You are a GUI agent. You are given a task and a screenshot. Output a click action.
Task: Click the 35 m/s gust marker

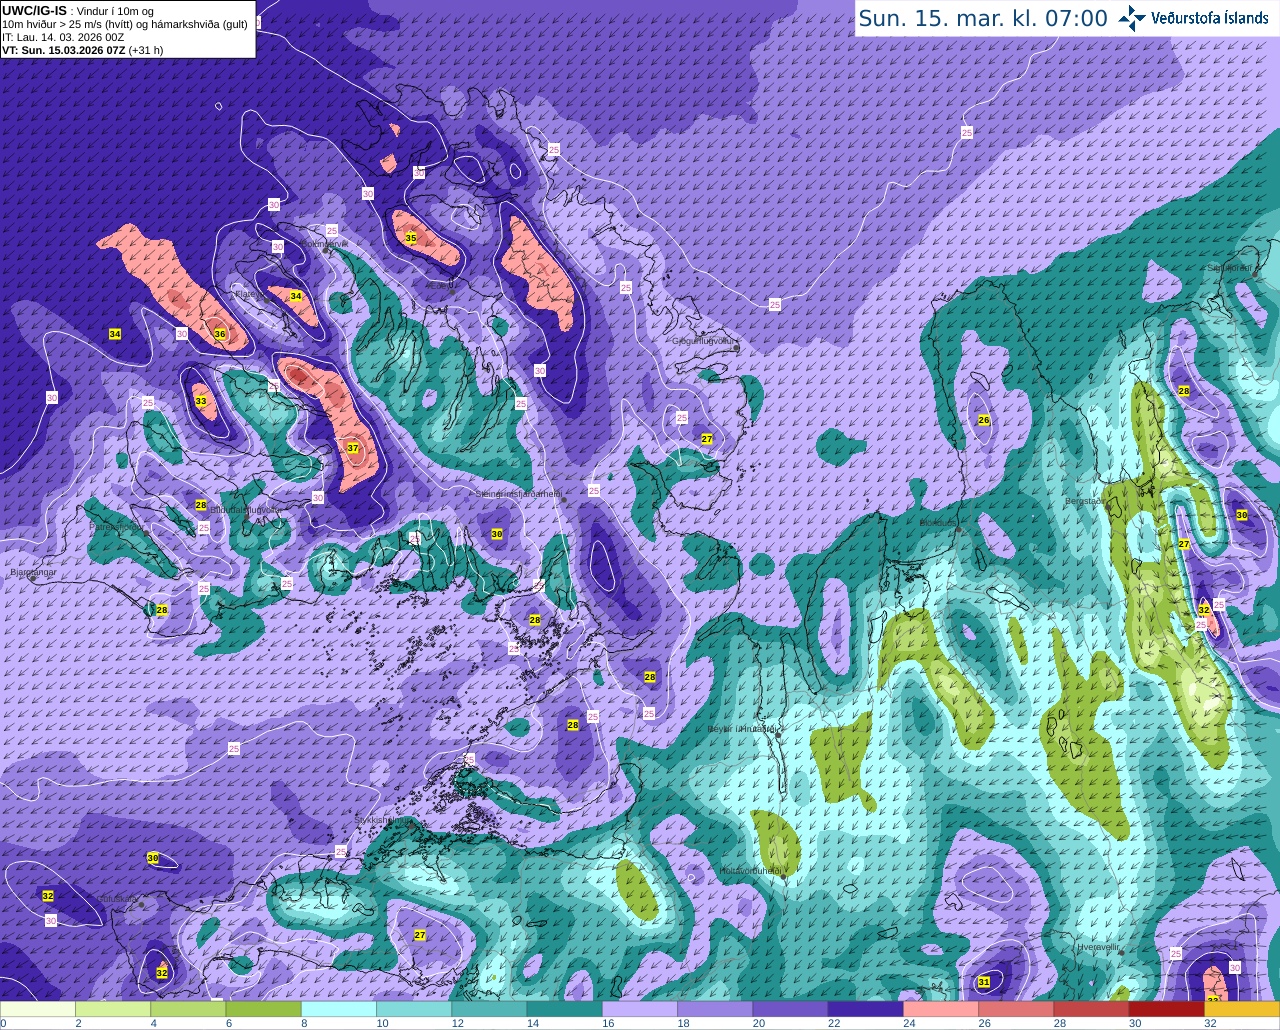coord(410,238)
